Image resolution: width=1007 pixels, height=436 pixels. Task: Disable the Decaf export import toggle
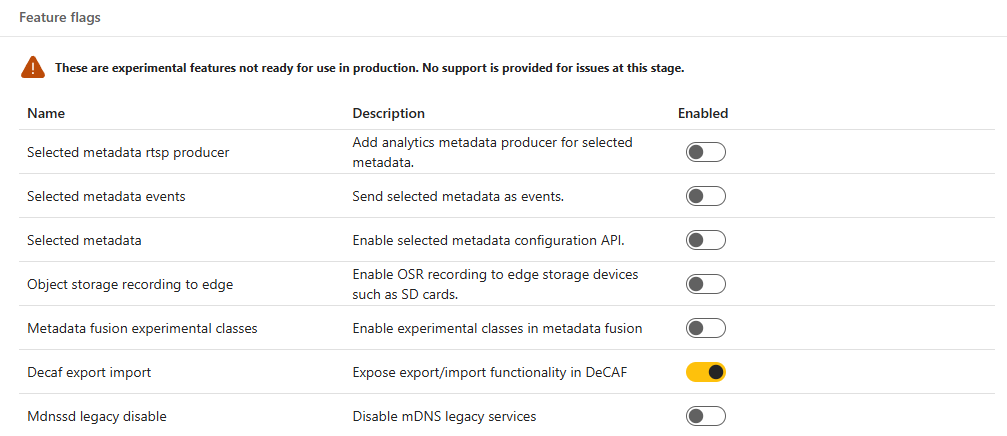point(706,372)
